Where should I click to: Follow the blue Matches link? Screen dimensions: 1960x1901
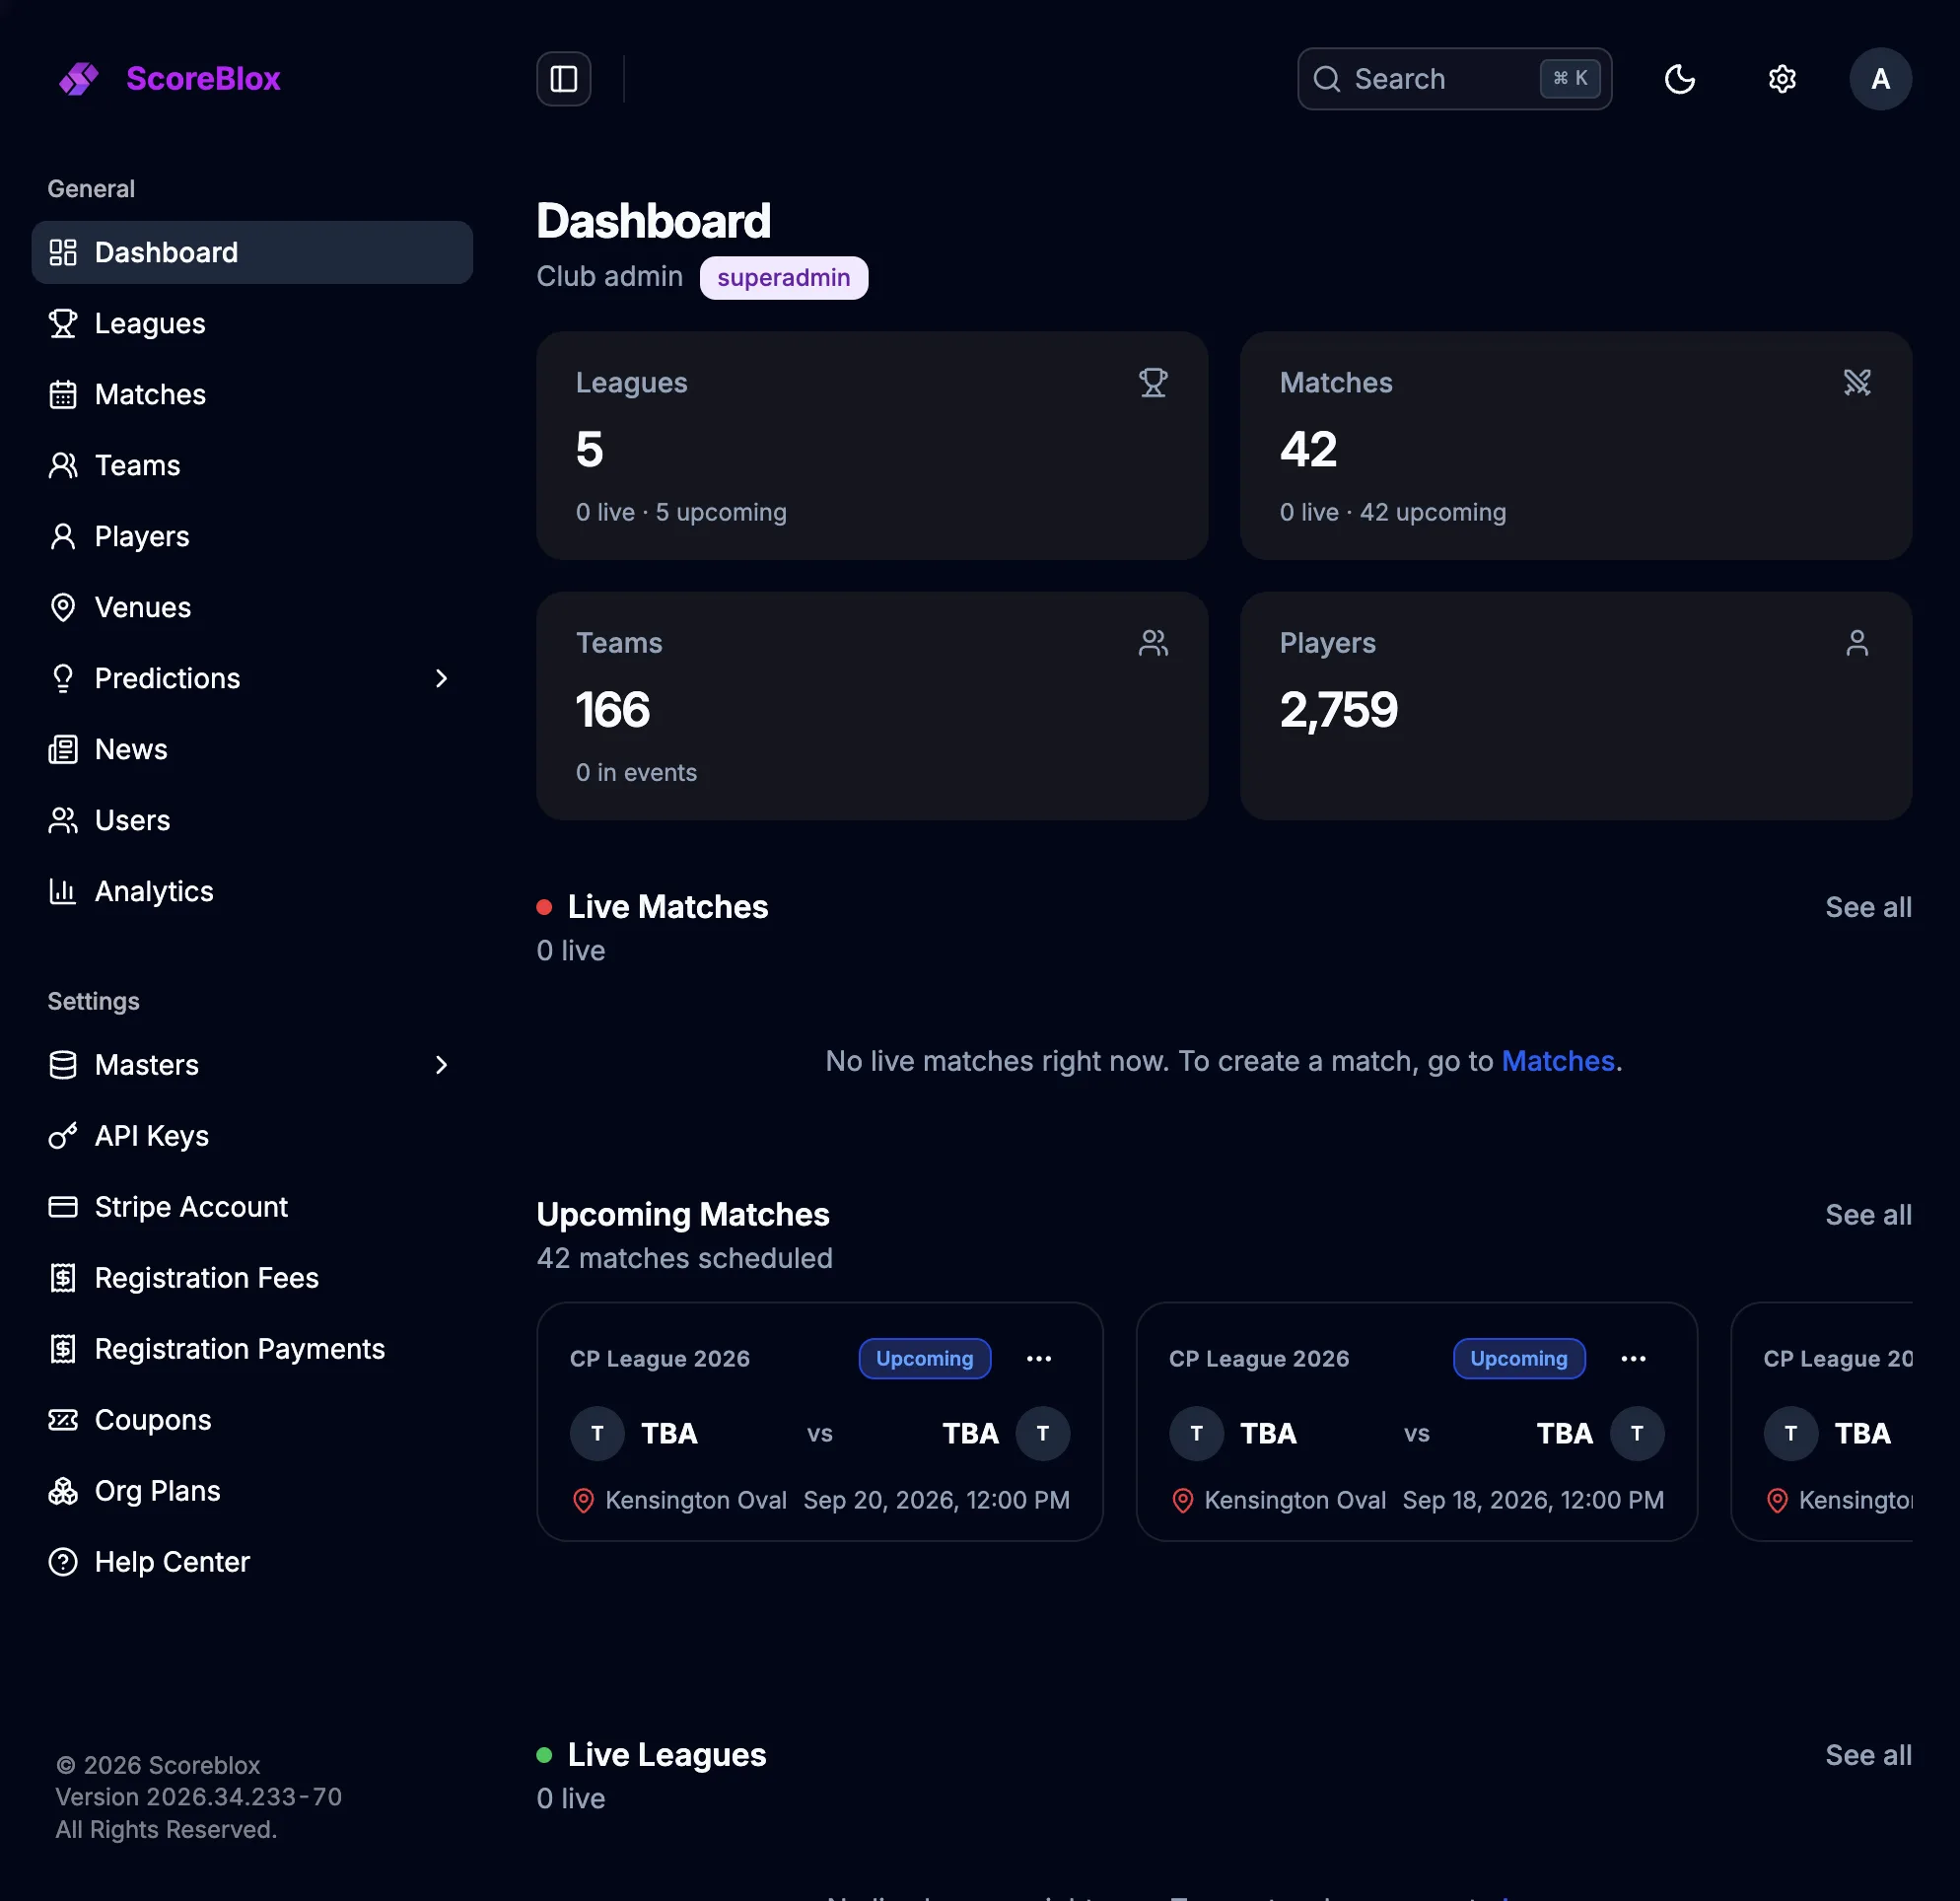[x=1558, y=1061]
